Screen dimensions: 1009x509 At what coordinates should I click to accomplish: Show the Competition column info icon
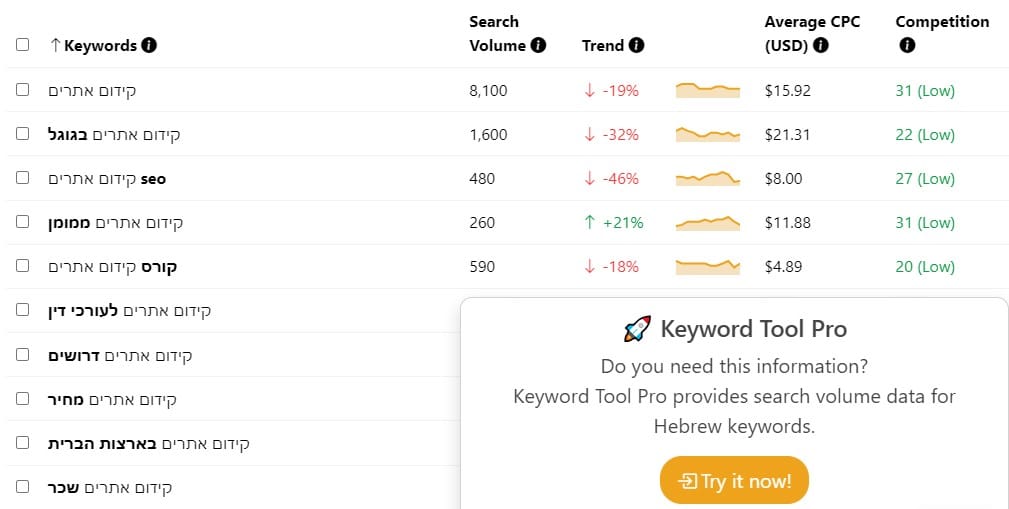[907, 45]
